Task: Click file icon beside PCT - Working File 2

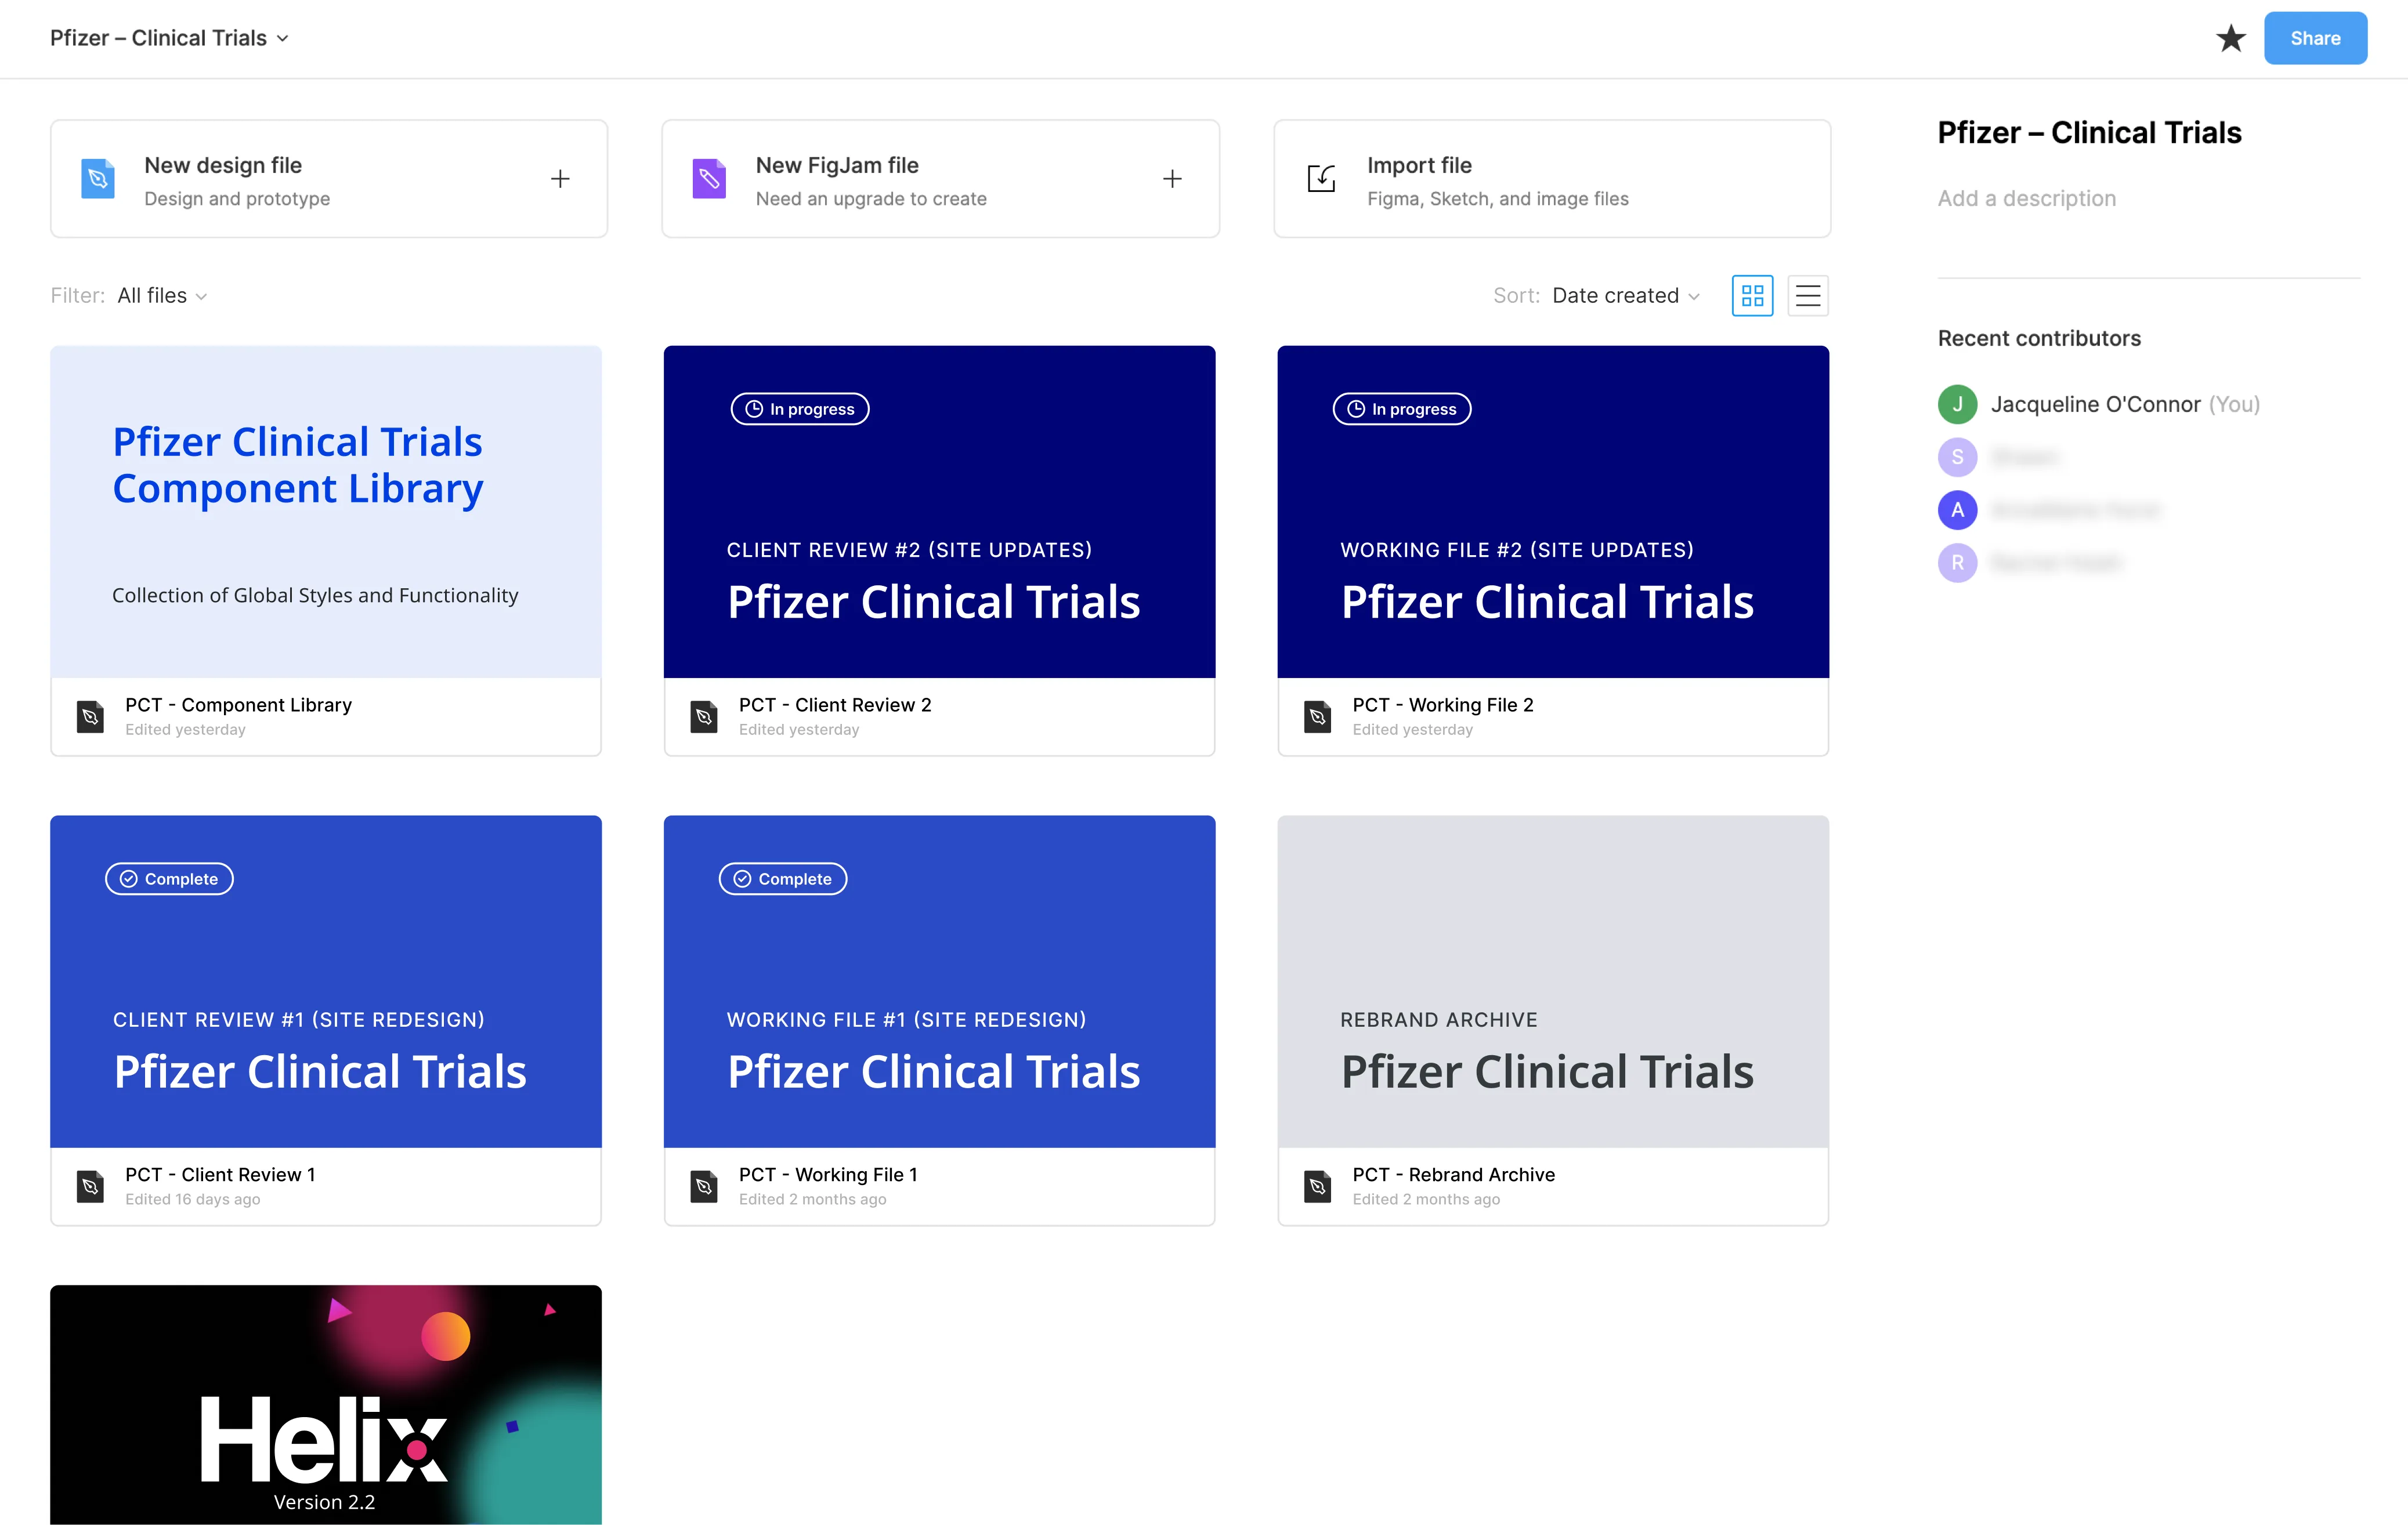Action: 1318,716
